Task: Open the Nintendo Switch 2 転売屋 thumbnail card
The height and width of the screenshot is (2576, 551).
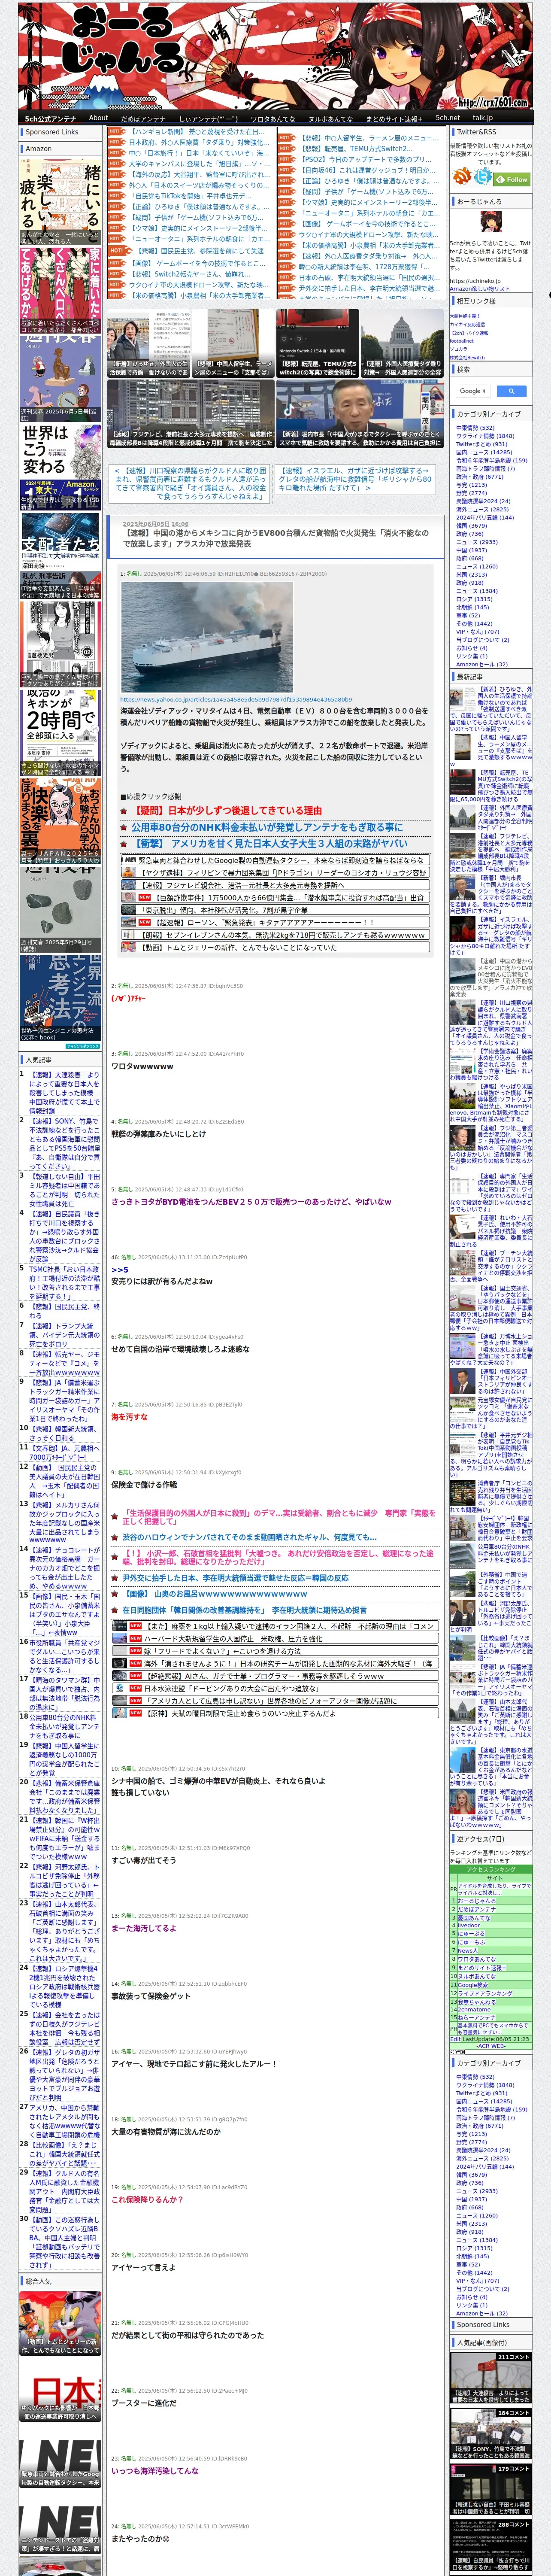Action: coord(317,344)
